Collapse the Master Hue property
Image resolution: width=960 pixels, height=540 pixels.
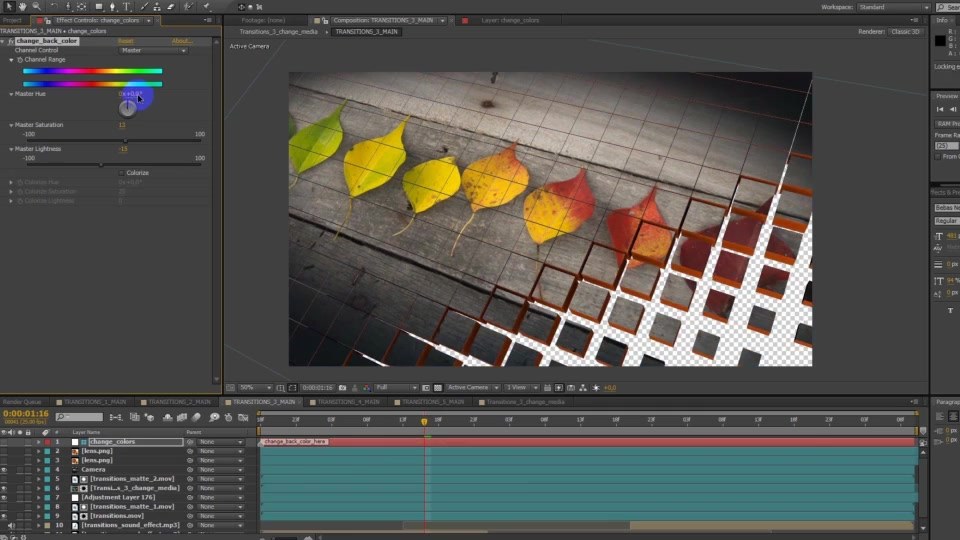click(x=11, y=94)
